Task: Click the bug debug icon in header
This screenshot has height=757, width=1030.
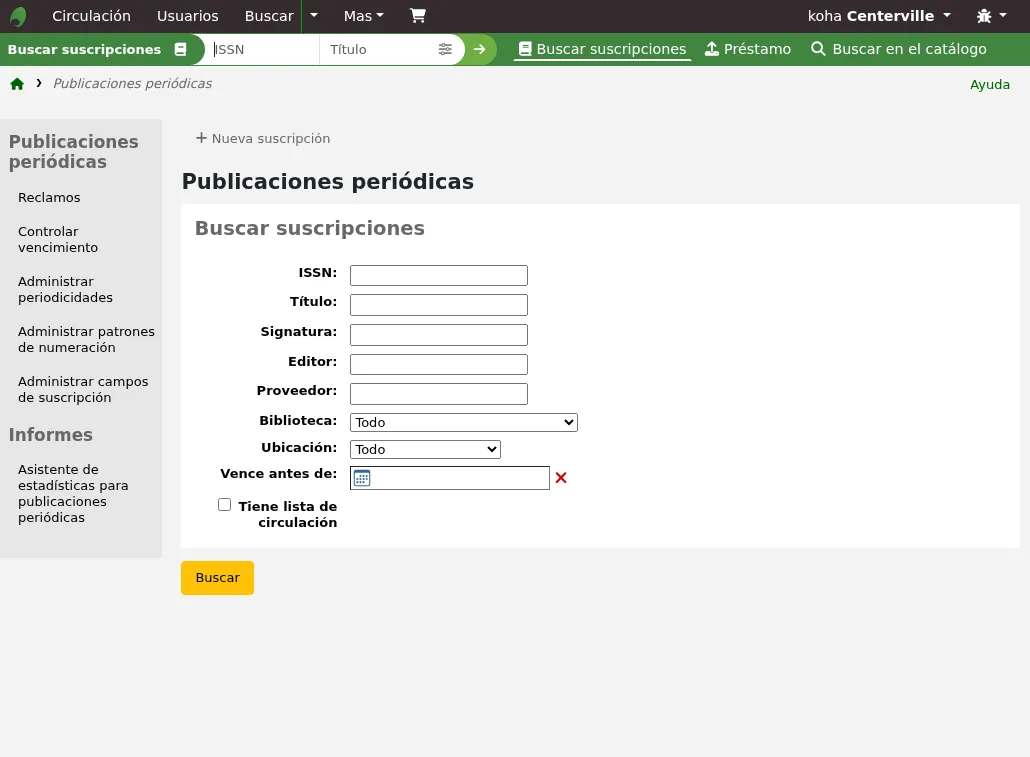Action: point(984,16)
